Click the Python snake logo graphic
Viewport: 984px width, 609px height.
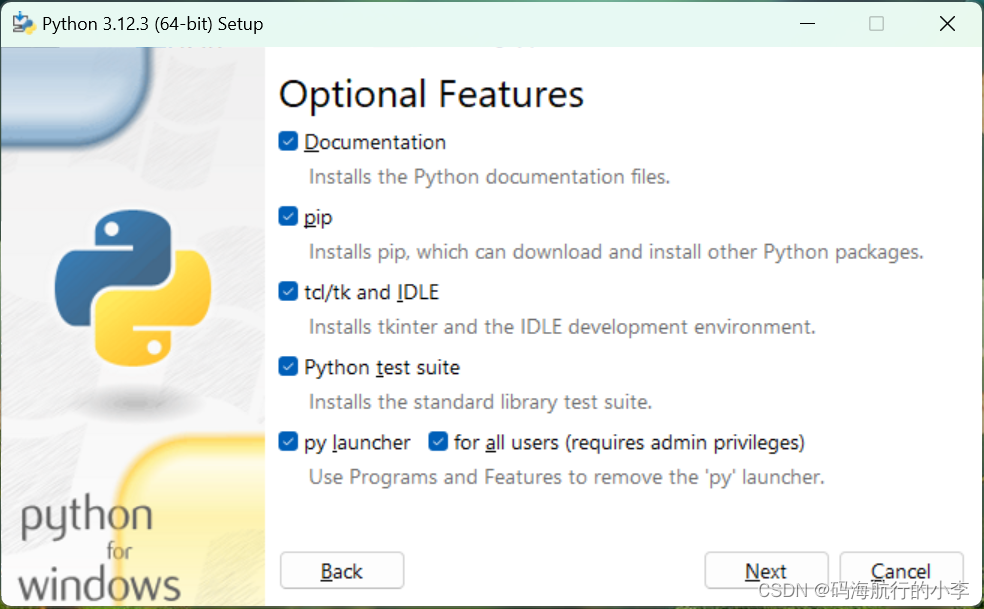pyautogui.click(x=132, y=288)
